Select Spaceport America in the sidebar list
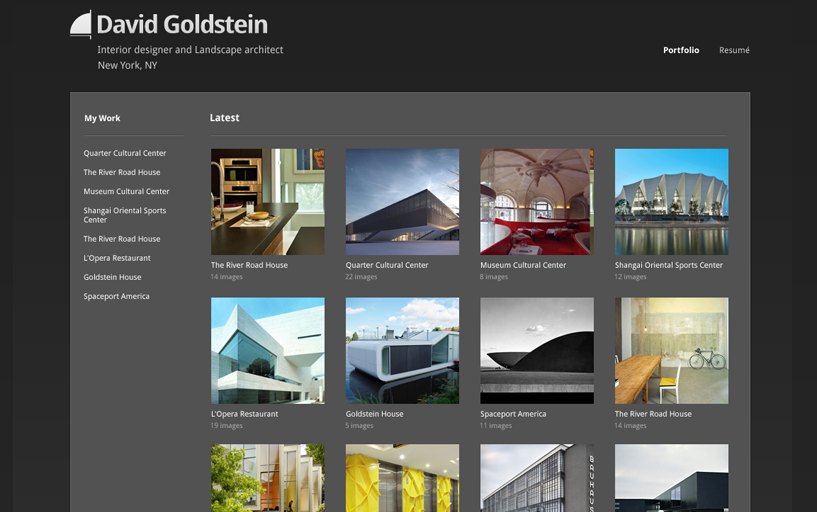Screen dimensions: 817x512 pyautogui.click(x=116, y=296)
